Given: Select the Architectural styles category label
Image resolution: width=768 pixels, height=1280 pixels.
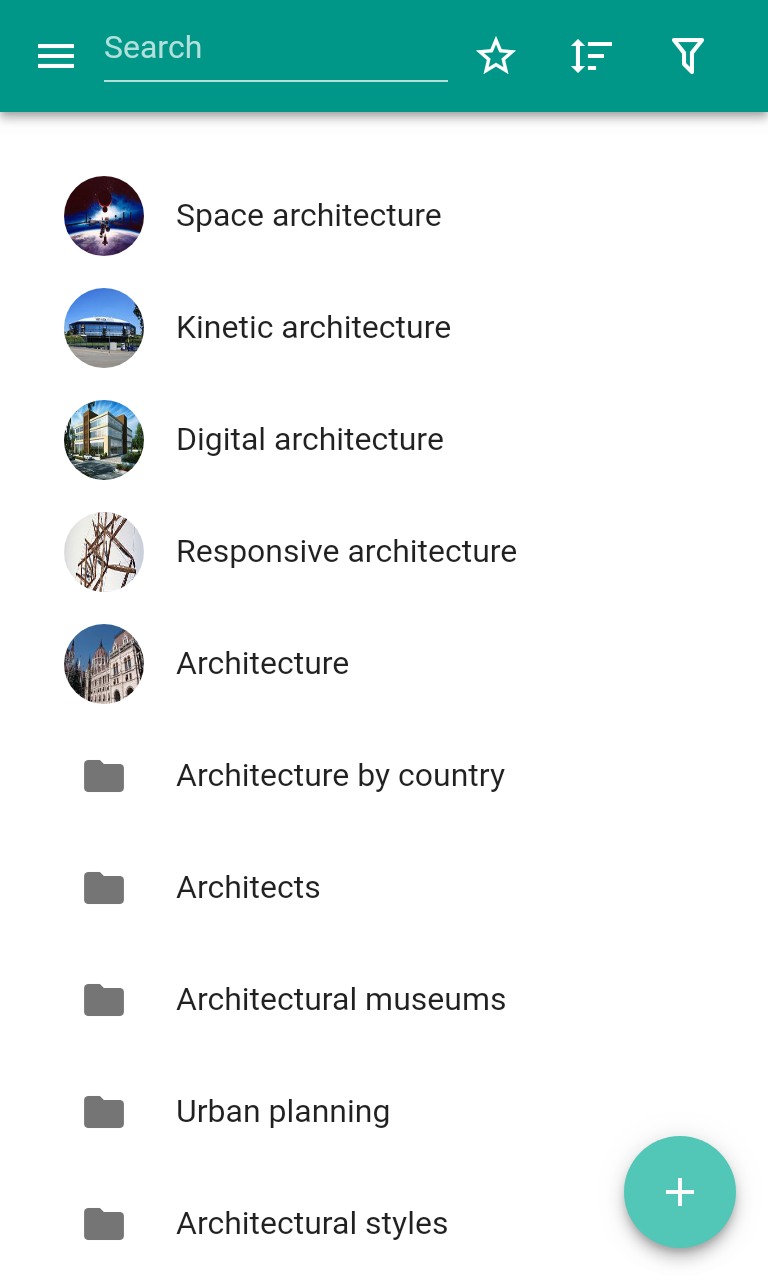Looking at the screenshot, I should (312, 1224).
